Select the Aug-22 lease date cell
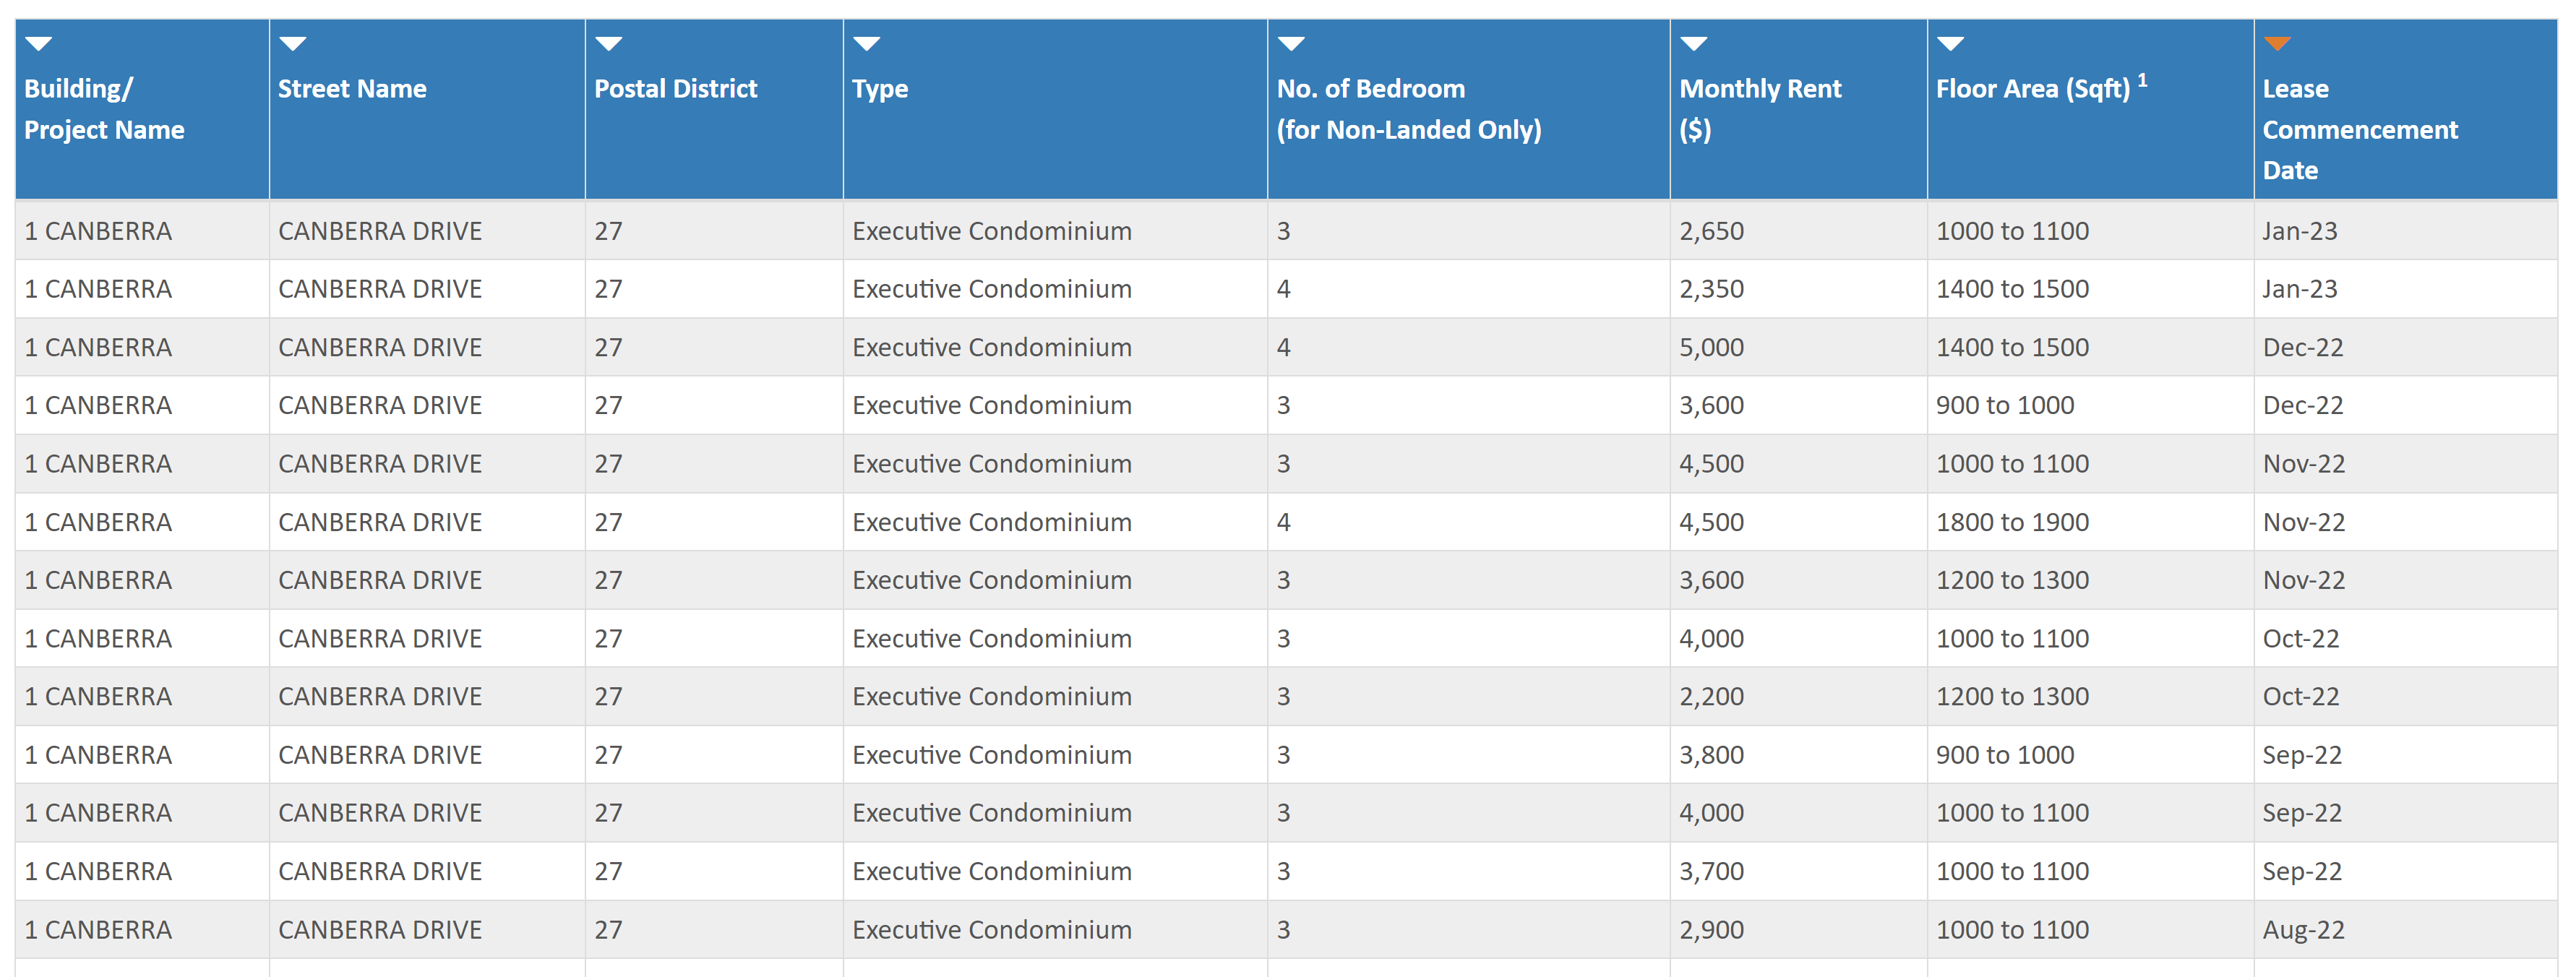The height and width of the screenshot is (977, 2576). coord(2303,930)
